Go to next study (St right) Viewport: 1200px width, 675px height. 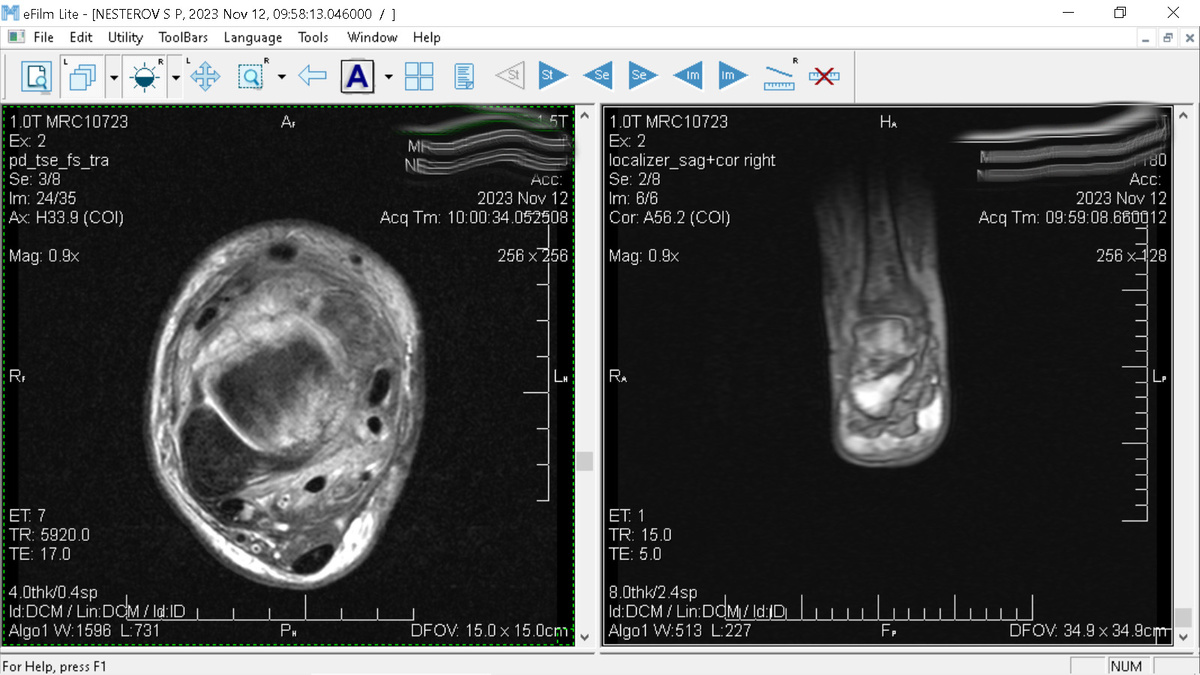pos(553,75)
